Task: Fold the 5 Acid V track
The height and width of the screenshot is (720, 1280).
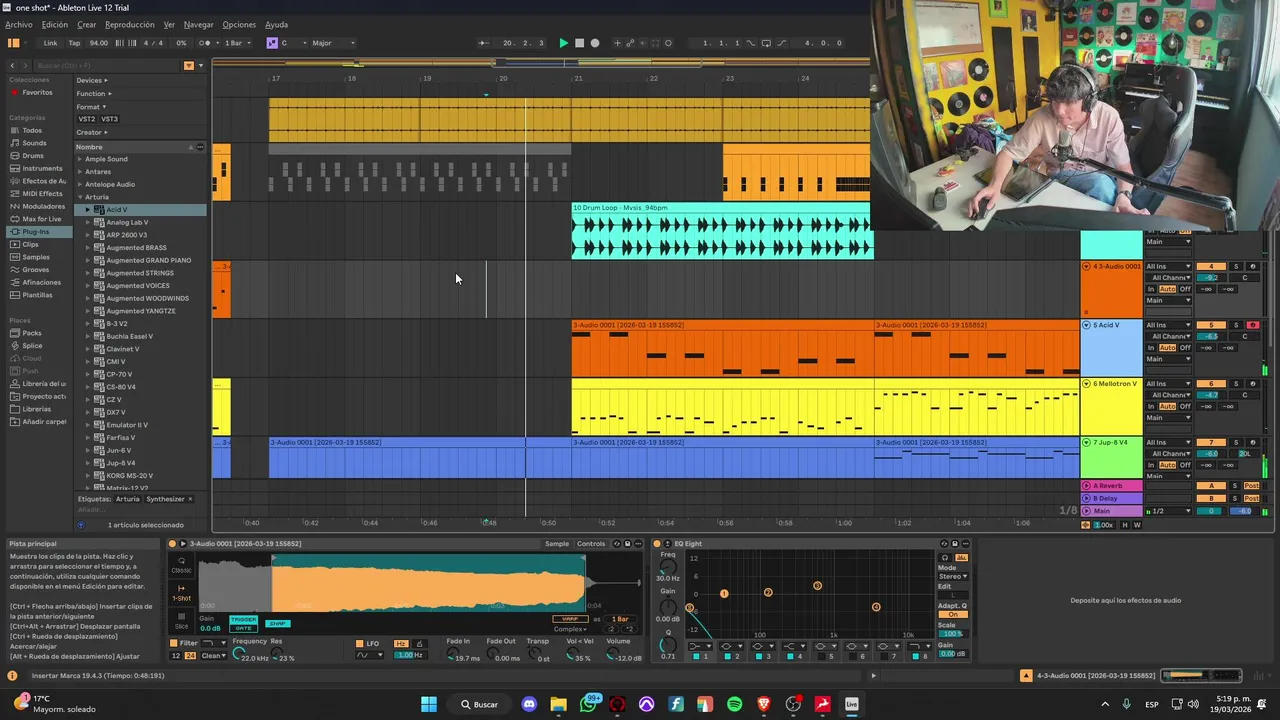Action: coord(1087,325)
